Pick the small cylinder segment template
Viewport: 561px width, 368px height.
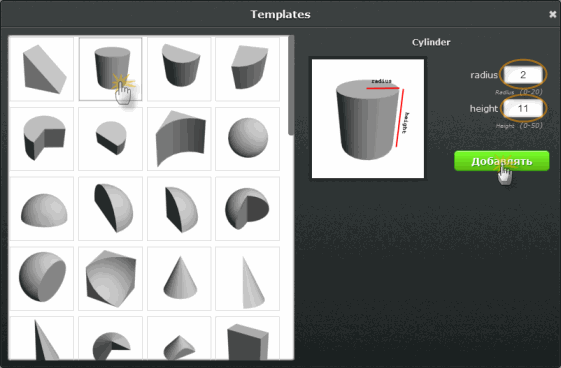[111, 139]
